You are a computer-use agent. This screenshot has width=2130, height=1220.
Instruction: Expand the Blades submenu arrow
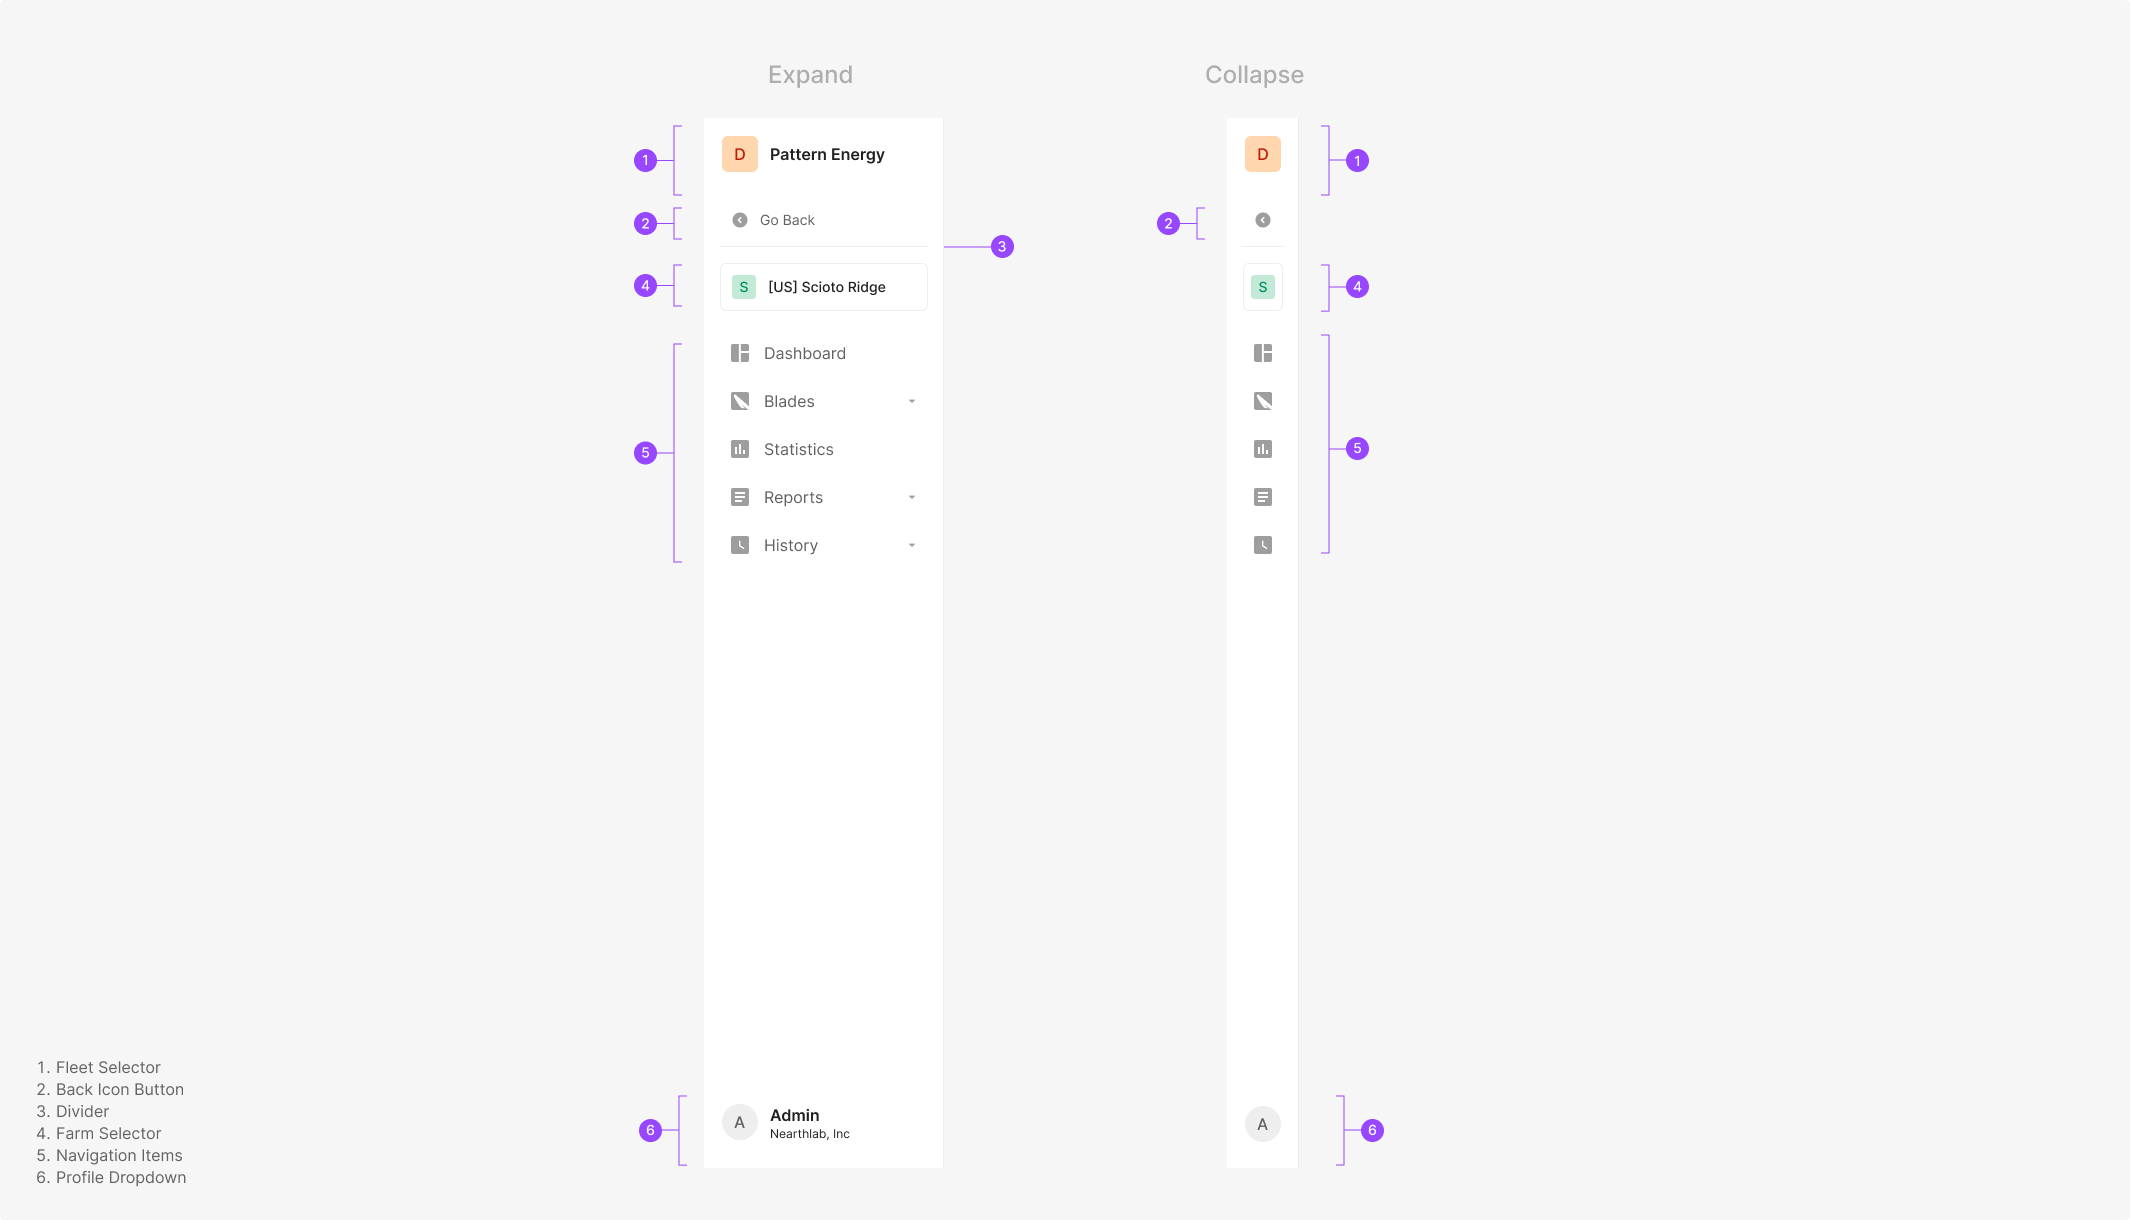point(912,401)
